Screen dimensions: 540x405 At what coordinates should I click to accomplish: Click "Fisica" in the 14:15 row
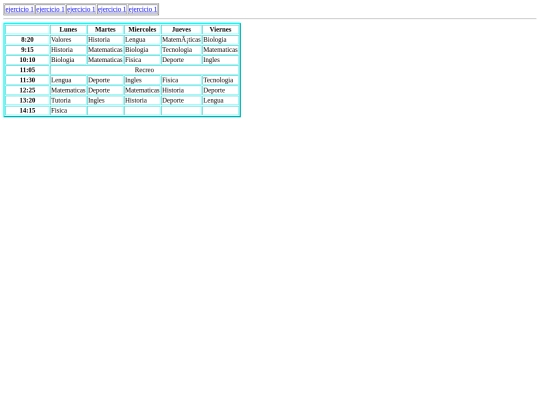68,111
